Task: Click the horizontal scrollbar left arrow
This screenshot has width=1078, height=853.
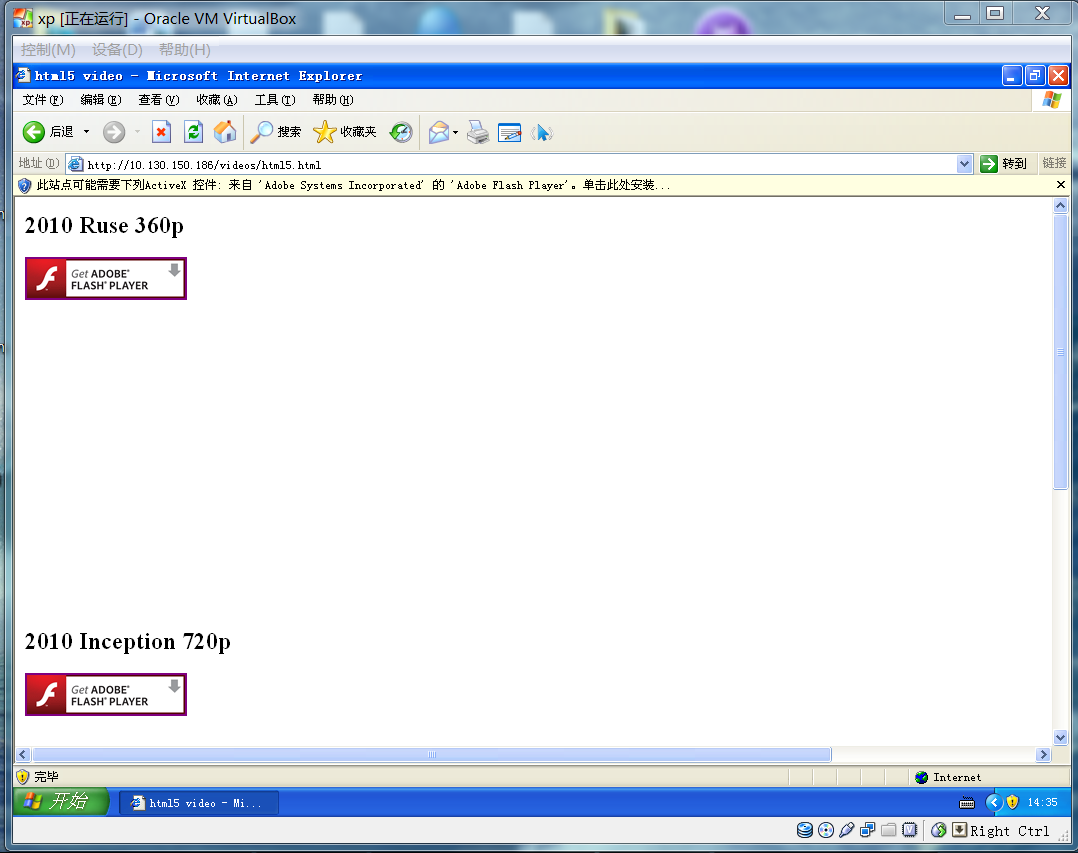Action: 23,754
